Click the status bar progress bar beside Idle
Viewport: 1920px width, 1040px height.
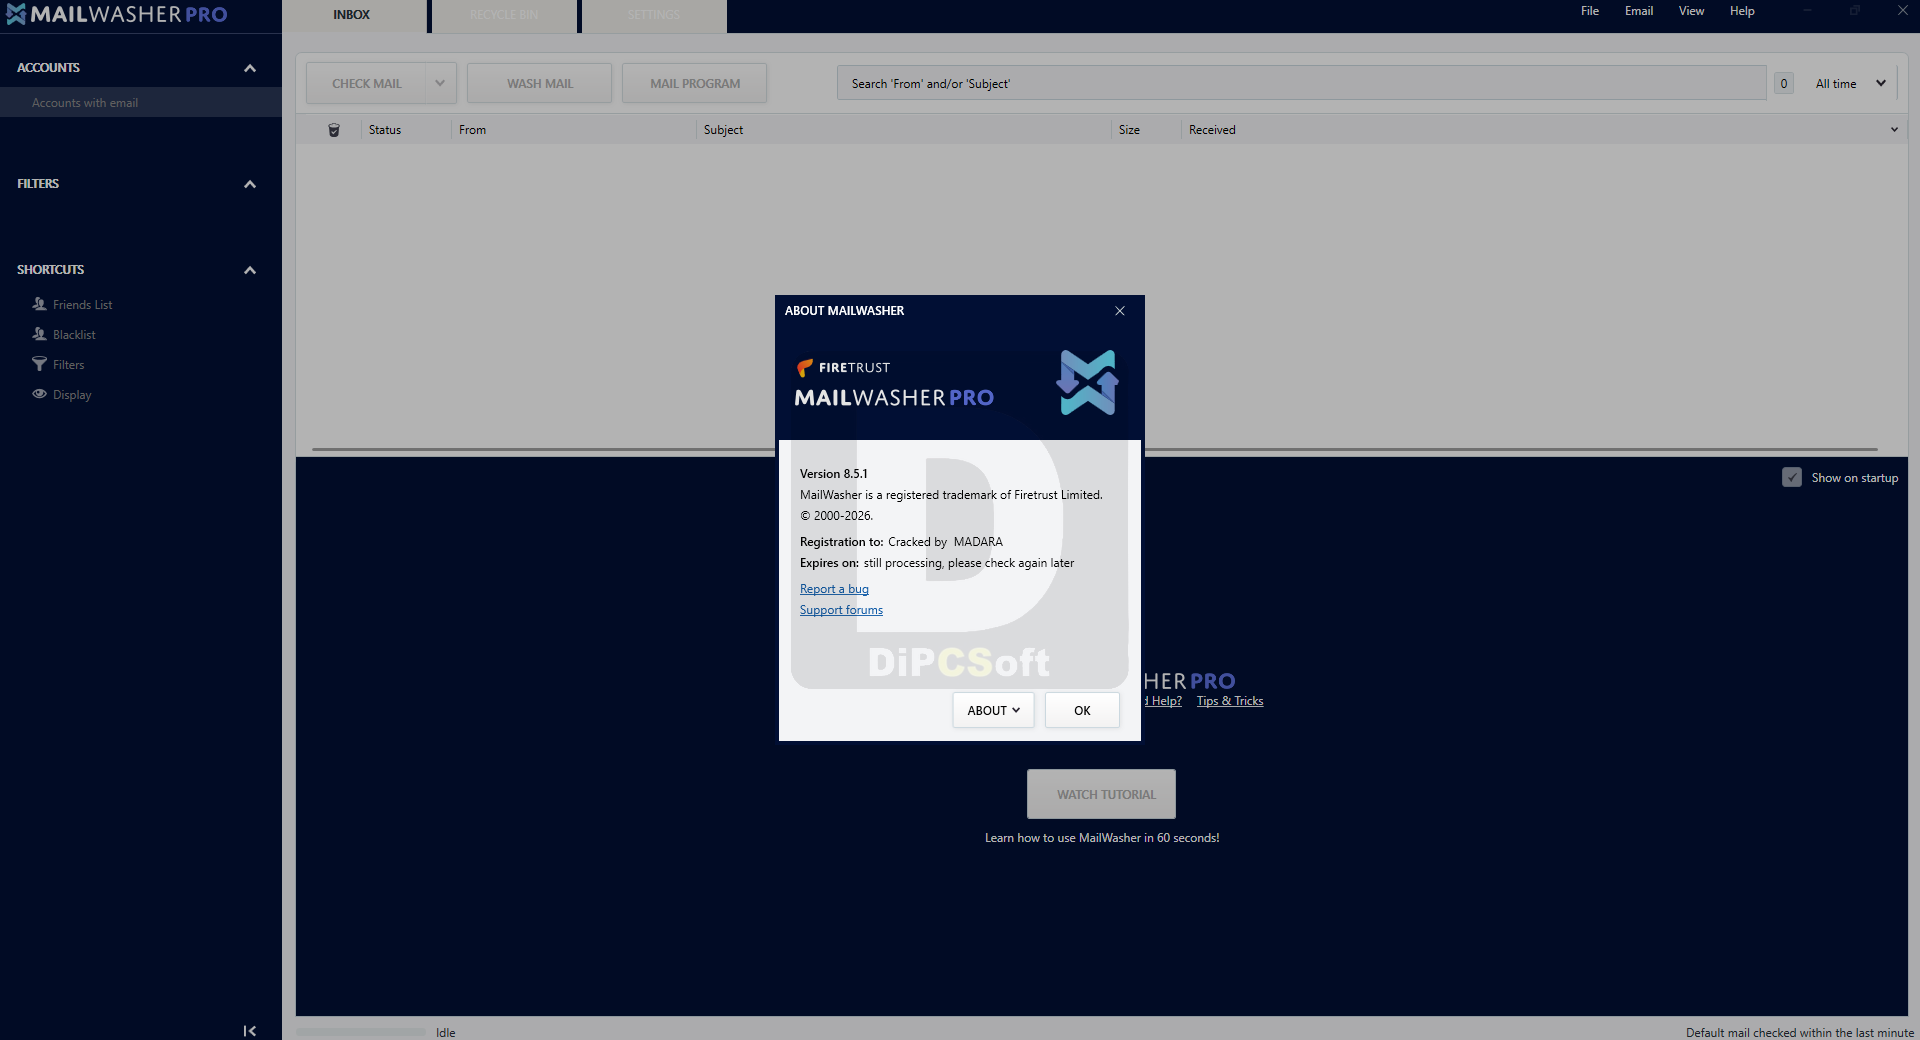click(361, 1032)
